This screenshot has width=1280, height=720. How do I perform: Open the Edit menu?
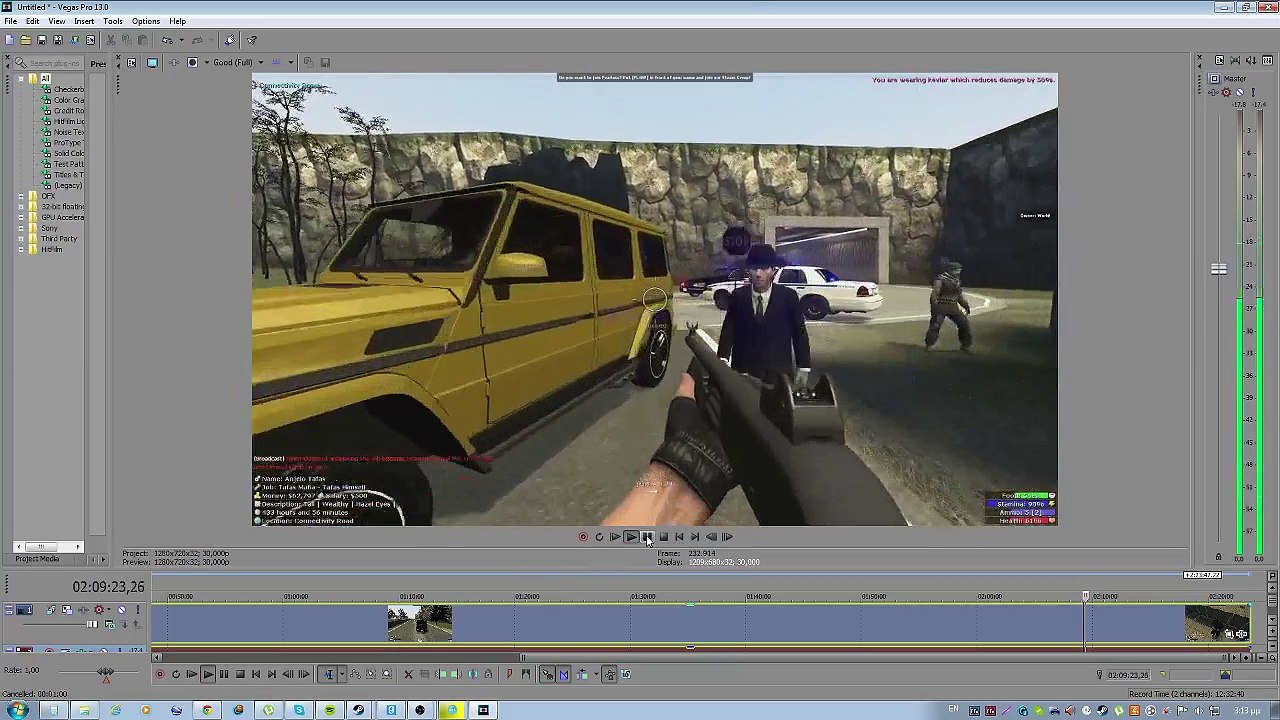[x=33, y=21]
